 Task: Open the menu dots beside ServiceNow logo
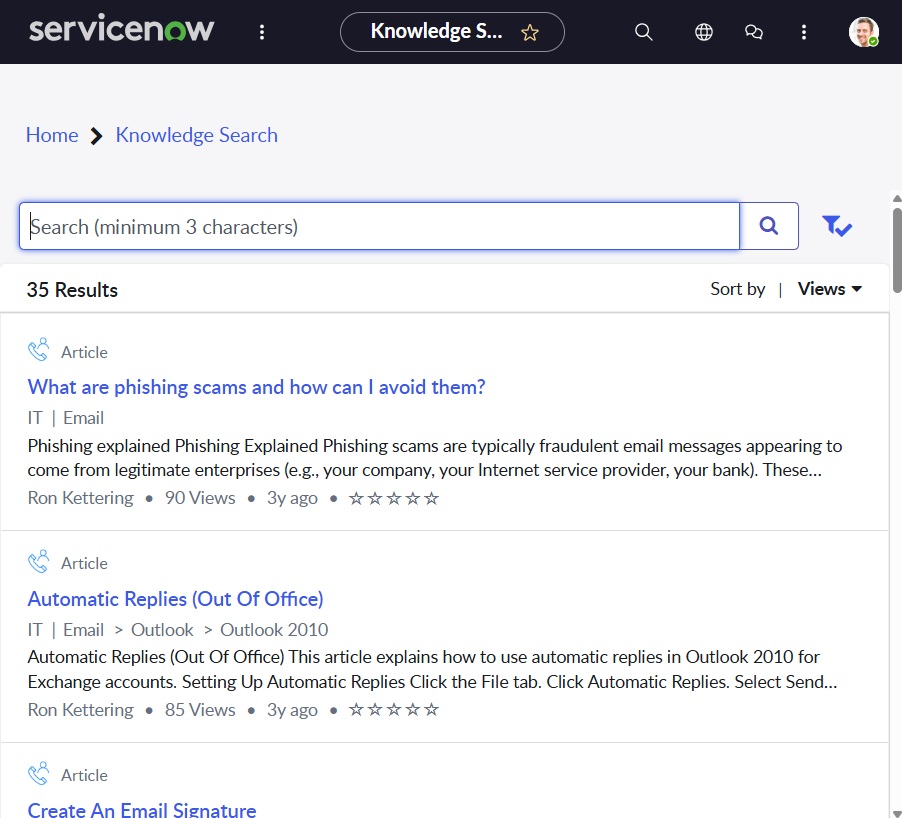[262, 32]
